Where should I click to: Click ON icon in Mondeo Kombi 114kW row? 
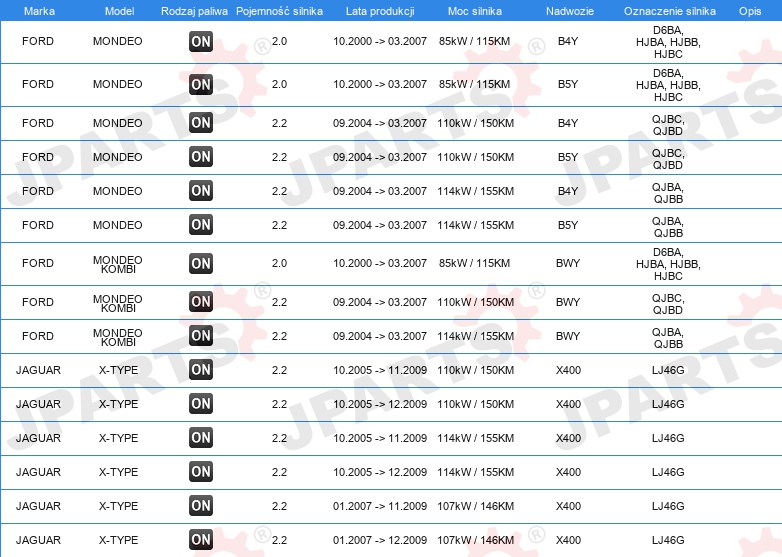(x=201, y=336)
